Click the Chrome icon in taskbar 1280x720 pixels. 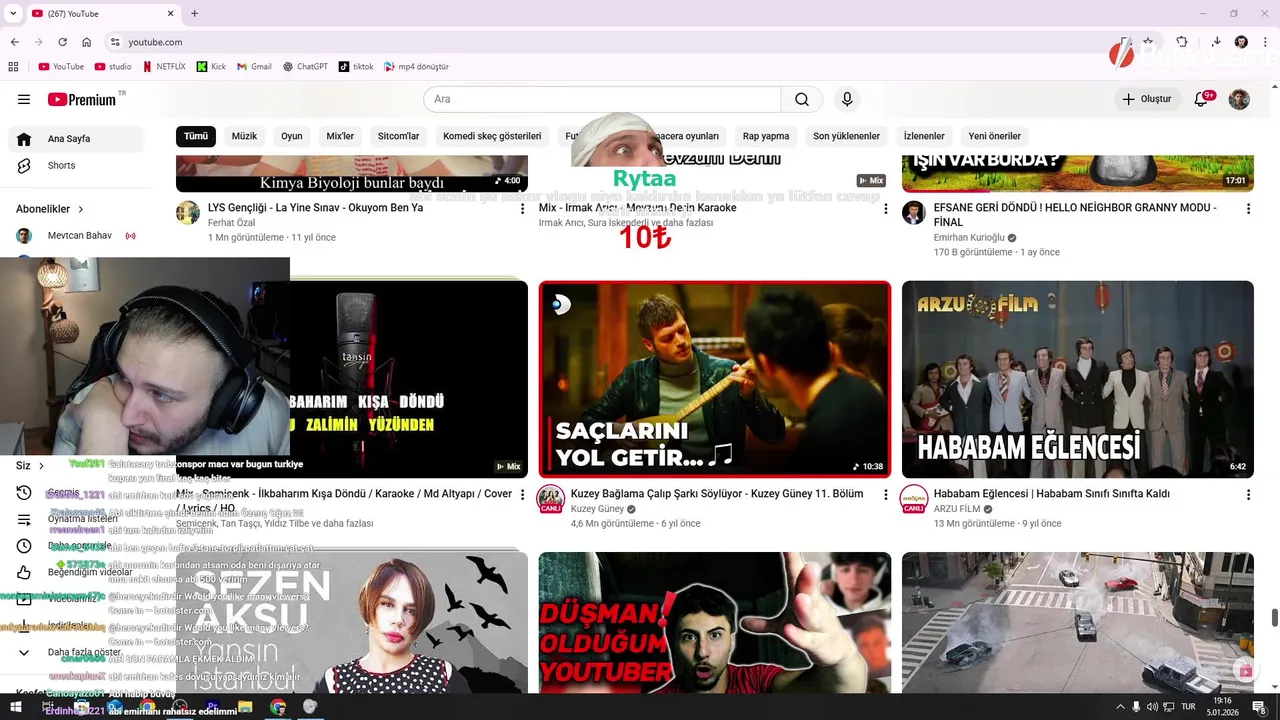278,707
